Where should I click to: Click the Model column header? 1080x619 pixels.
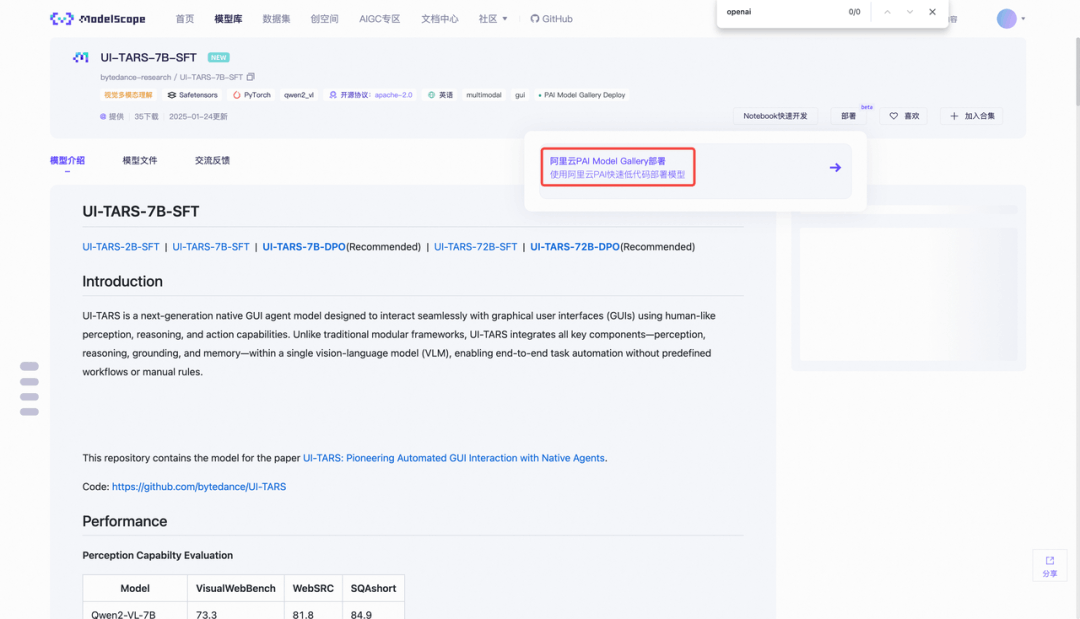pyautogui.click(x=135, y=588)
